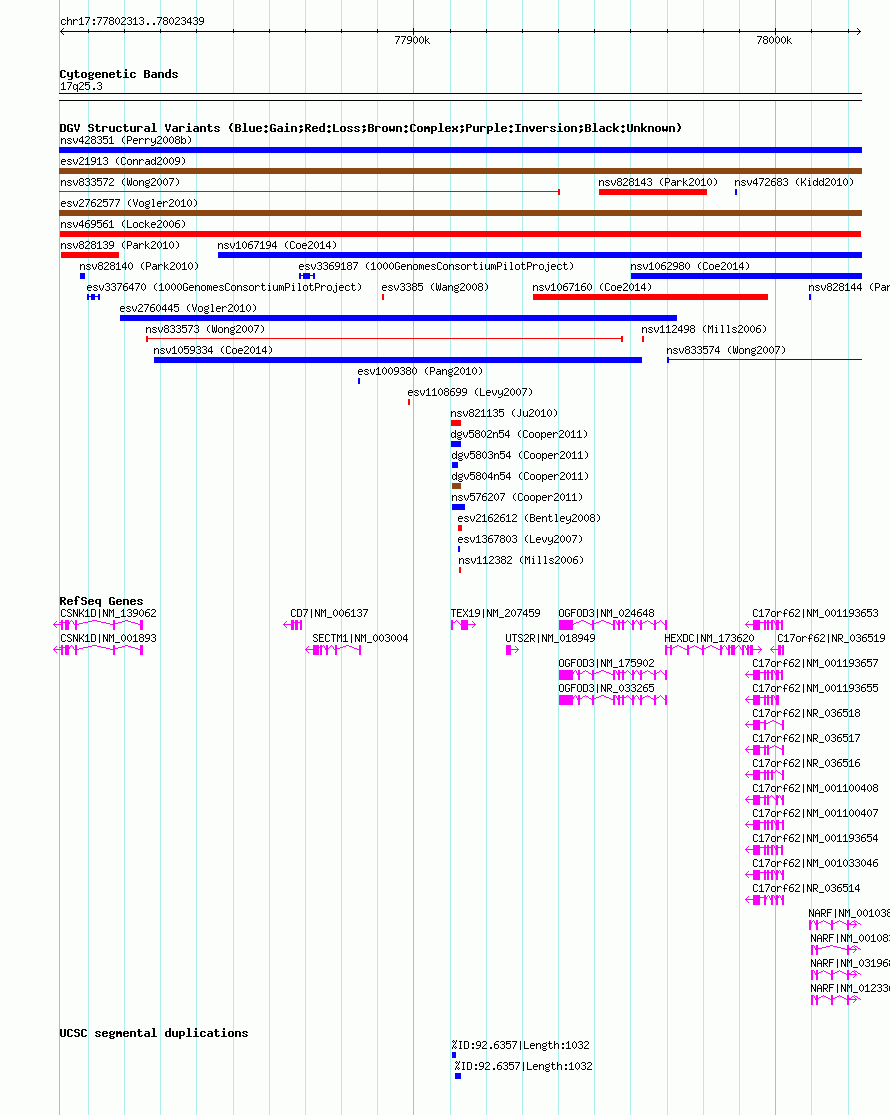Click the esv2762577 (Vogler2010) label

pos(129,203)
